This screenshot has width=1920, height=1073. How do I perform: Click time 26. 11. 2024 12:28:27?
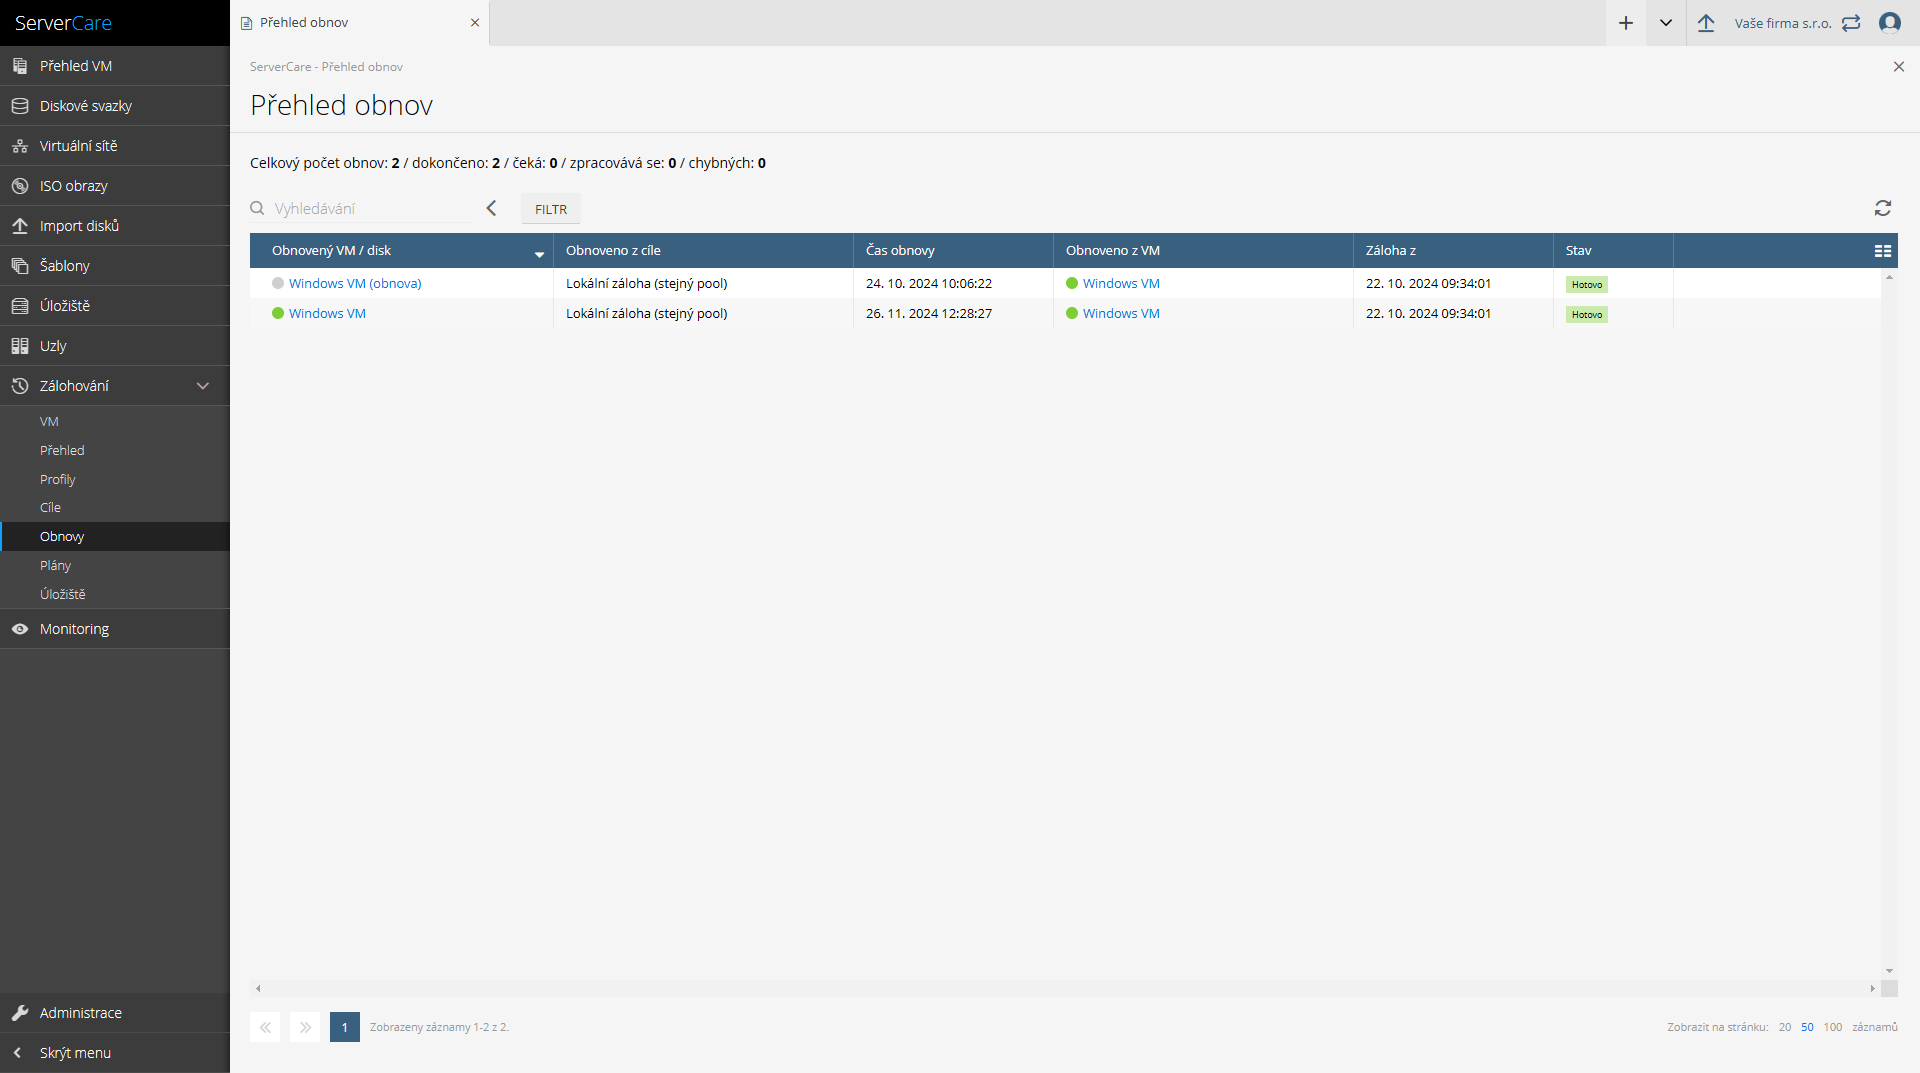coord(929,314)
